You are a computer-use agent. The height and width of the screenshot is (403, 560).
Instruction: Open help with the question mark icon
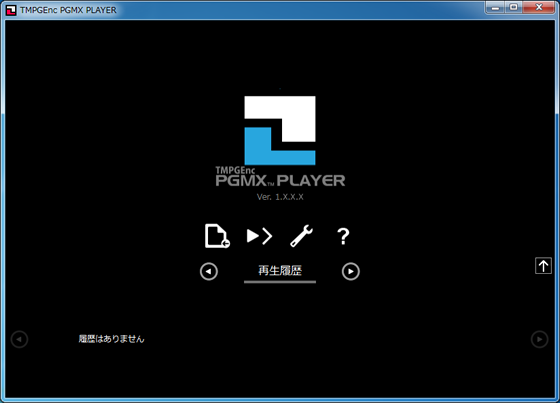point(343,236)
